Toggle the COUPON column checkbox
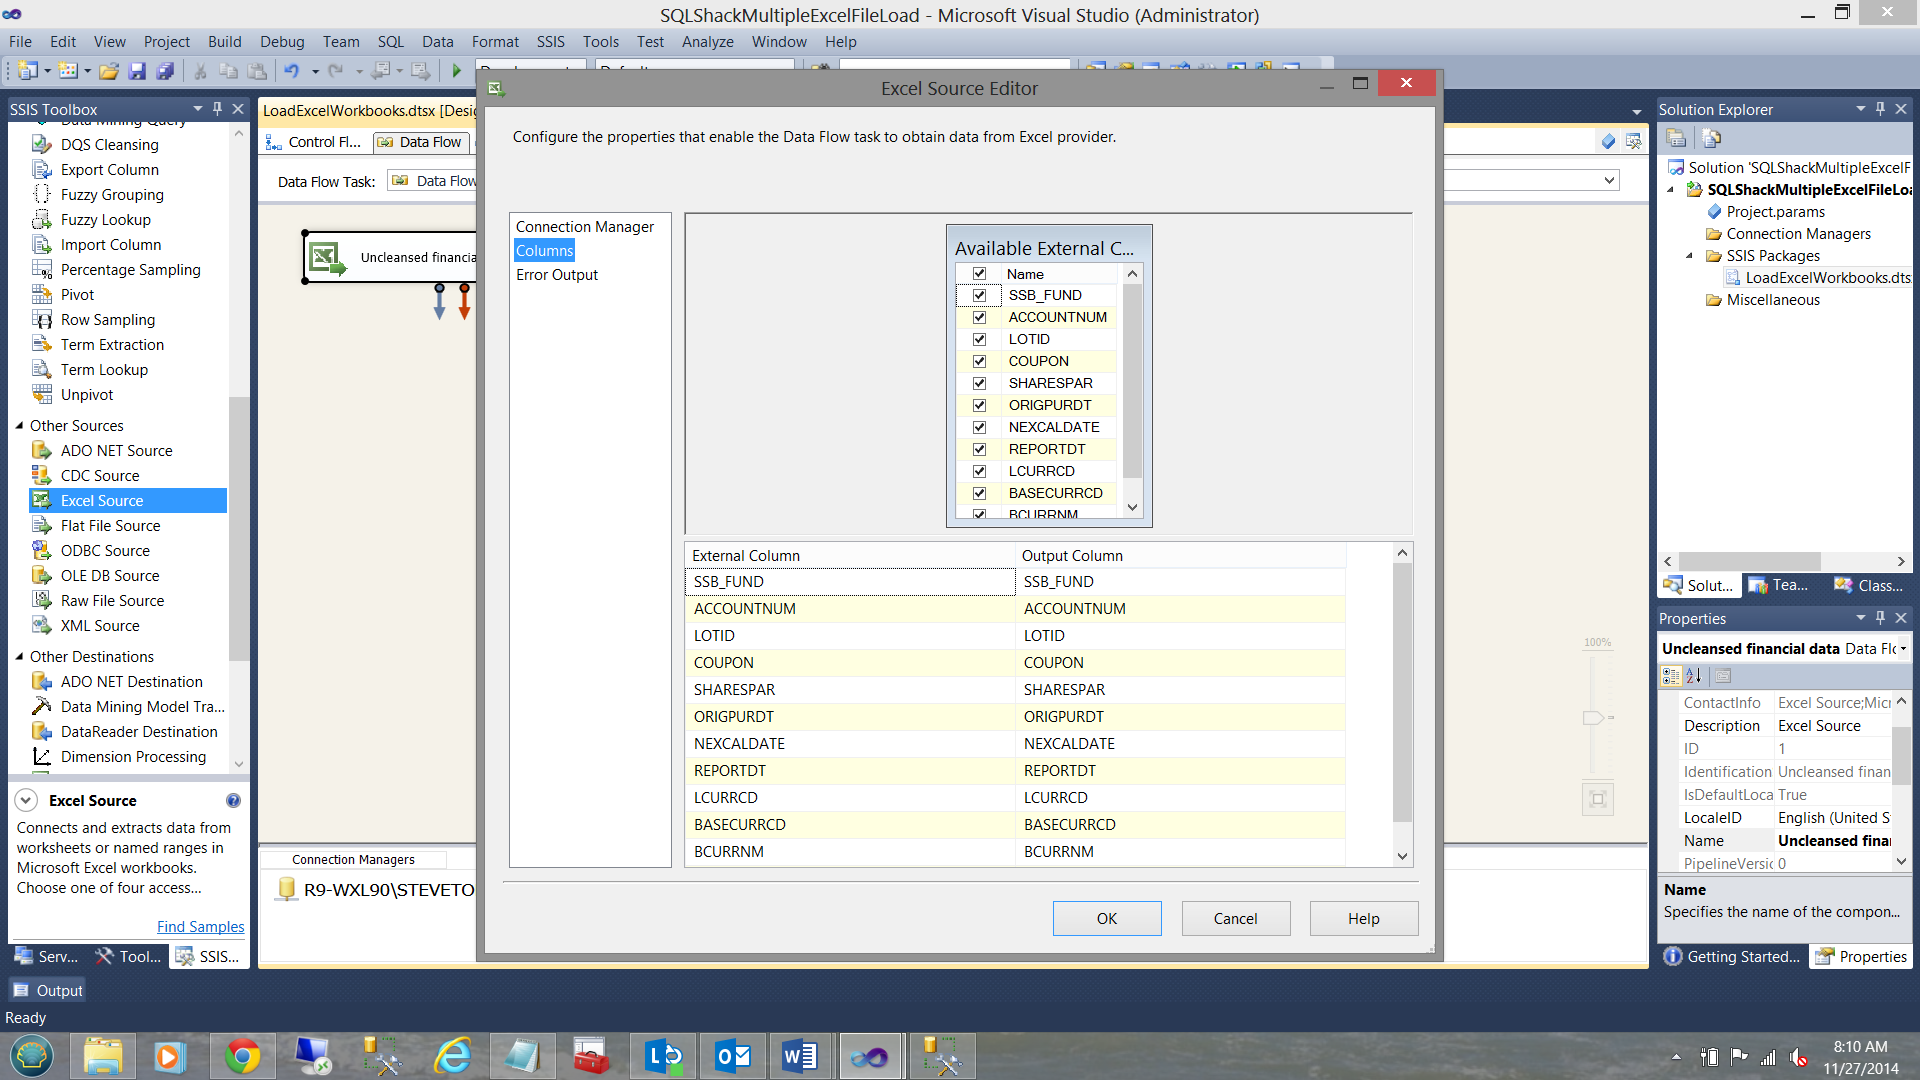Screen dimensions: 1920x1080 point(979,361)
